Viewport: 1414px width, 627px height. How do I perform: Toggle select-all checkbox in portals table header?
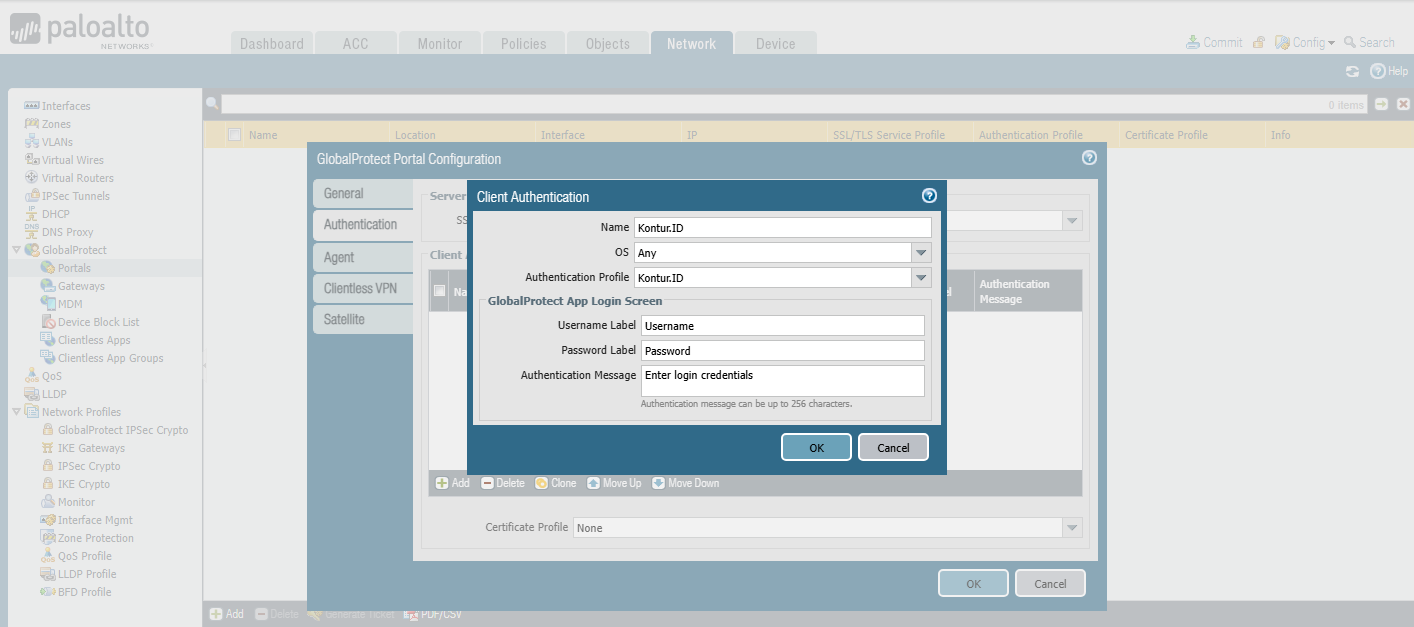pyautogui.click(x=234, y=135)
